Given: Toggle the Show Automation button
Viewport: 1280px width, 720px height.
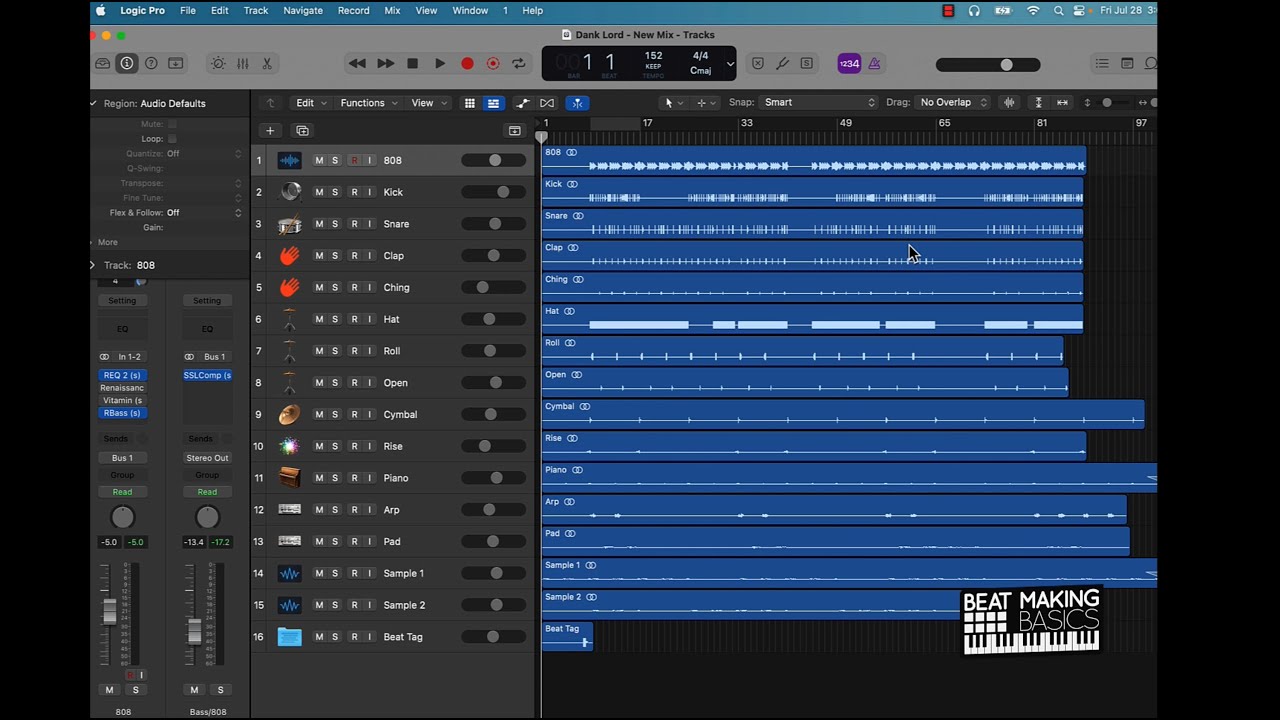Looking at the screenshot, I should click(523, 103).
